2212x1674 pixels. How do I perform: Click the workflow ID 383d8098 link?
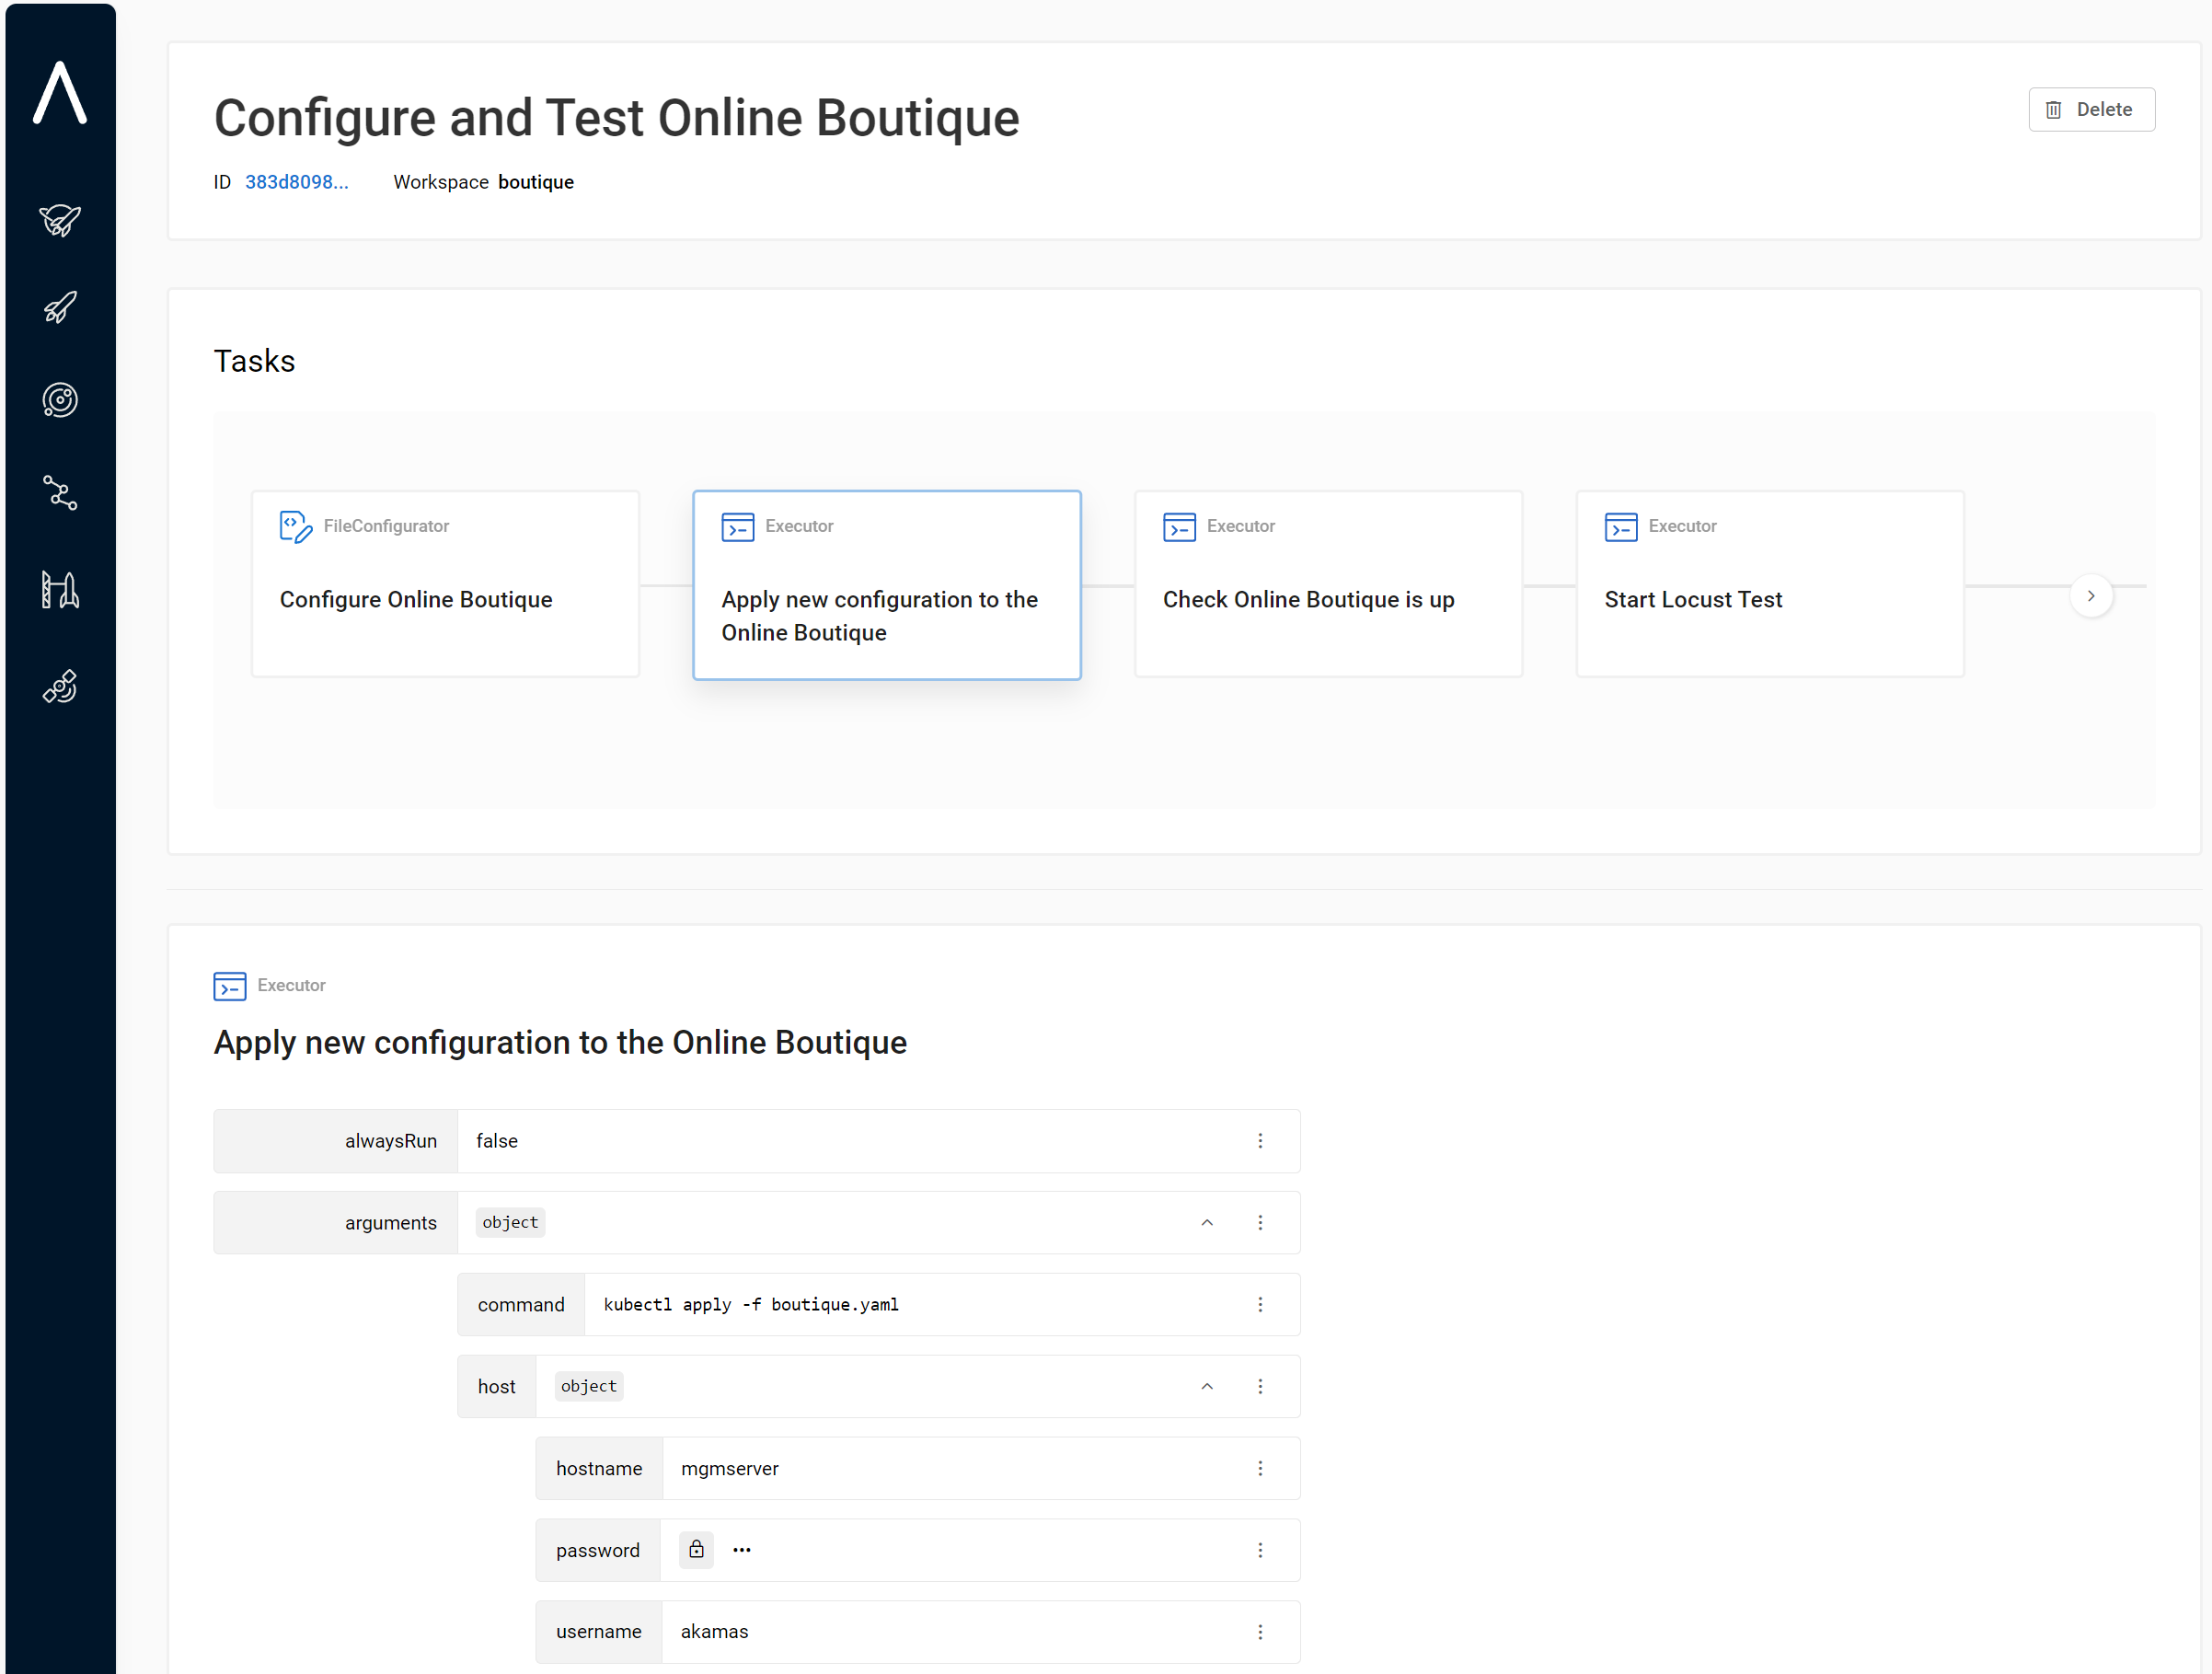pyautogui.click(x=296, y=182)
